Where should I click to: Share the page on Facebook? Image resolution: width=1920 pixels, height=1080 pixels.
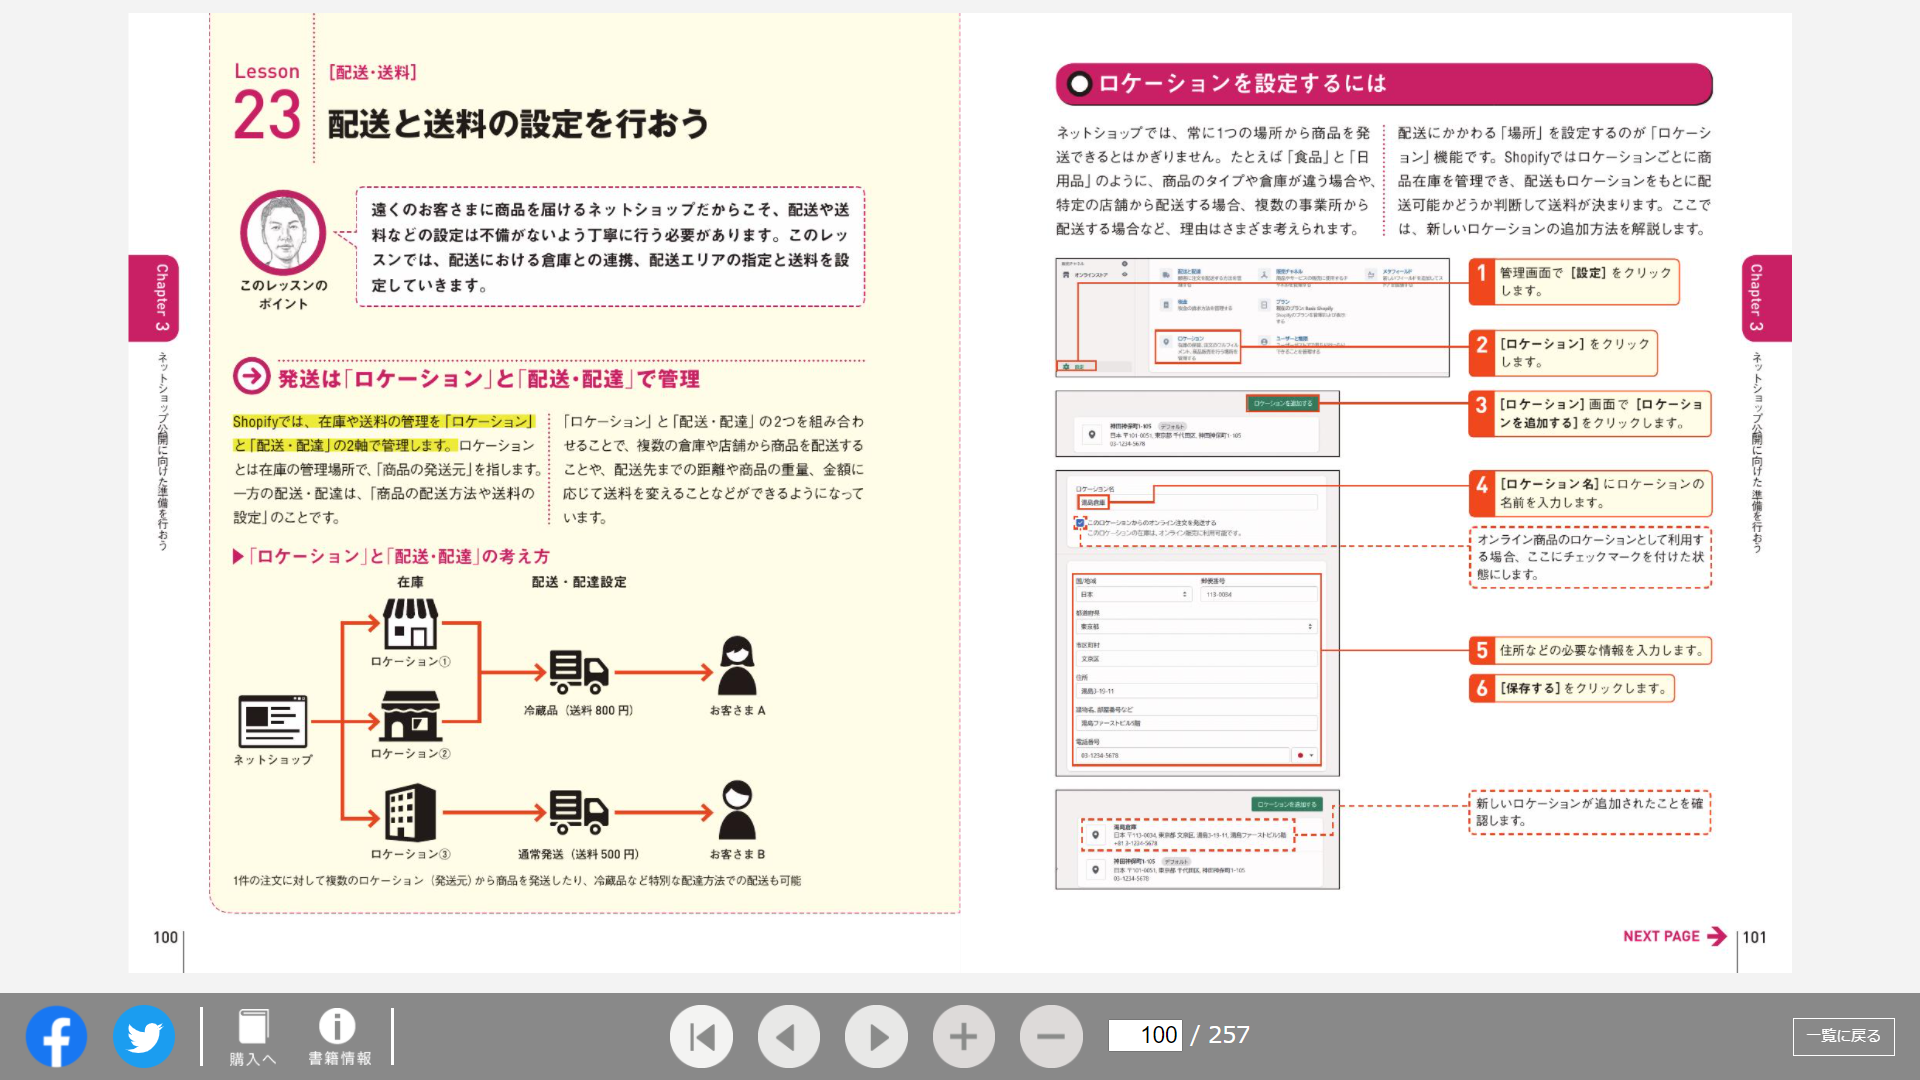[56, 1036]
